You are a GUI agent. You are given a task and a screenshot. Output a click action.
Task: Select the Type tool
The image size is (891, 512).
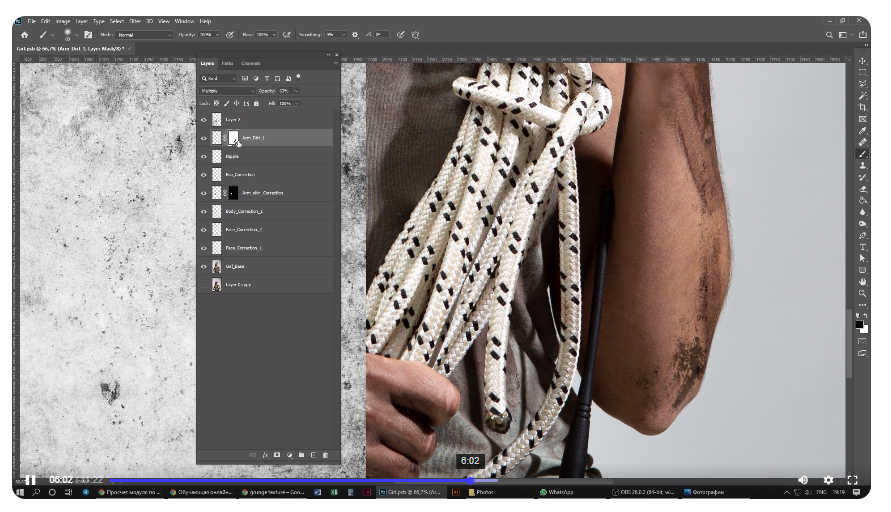pos(863,246)
